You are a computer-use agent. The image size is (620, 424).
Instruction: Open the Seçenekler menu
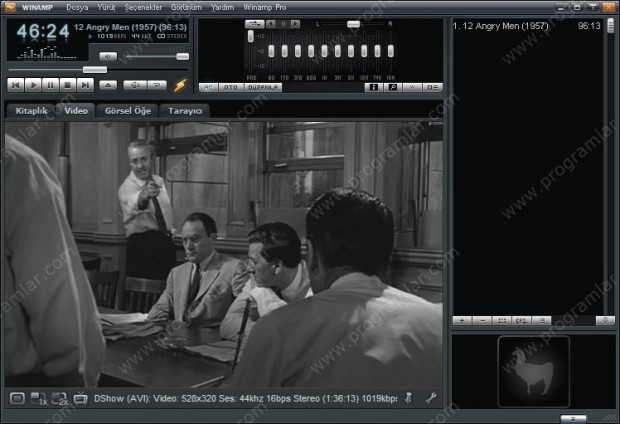pos(143,7)
